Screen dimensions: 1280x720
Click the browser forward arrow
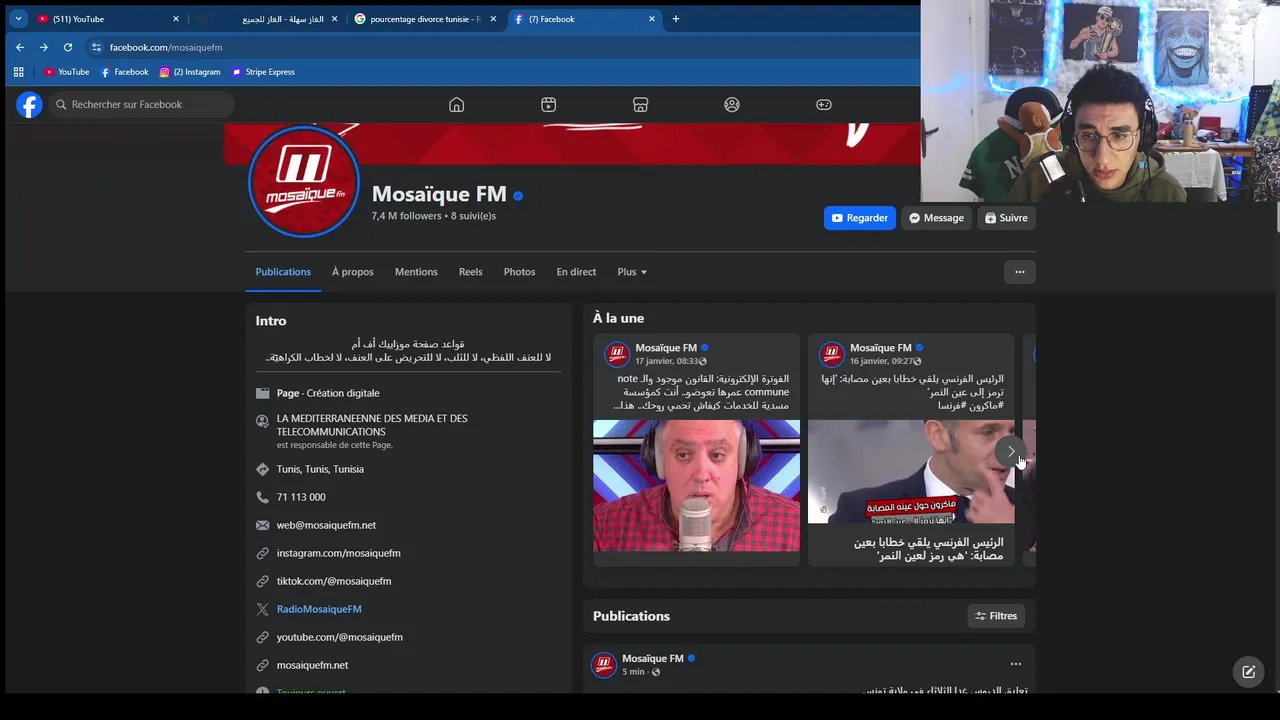pos(43,47)
